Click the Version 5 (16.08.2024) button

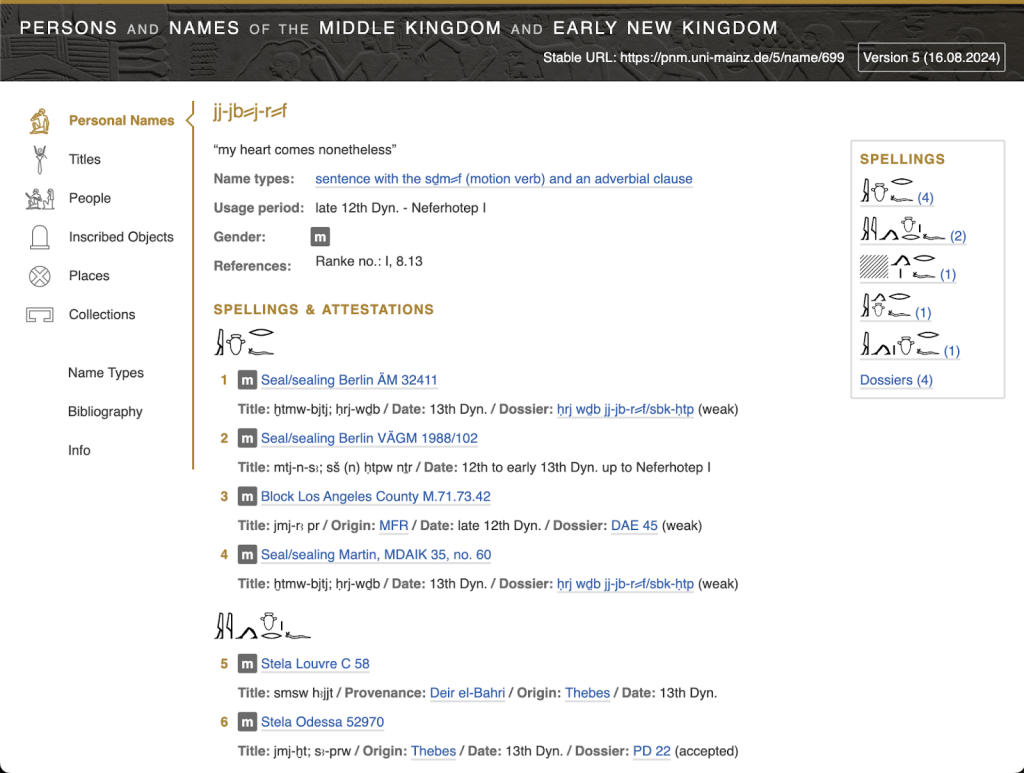point(931,57)
